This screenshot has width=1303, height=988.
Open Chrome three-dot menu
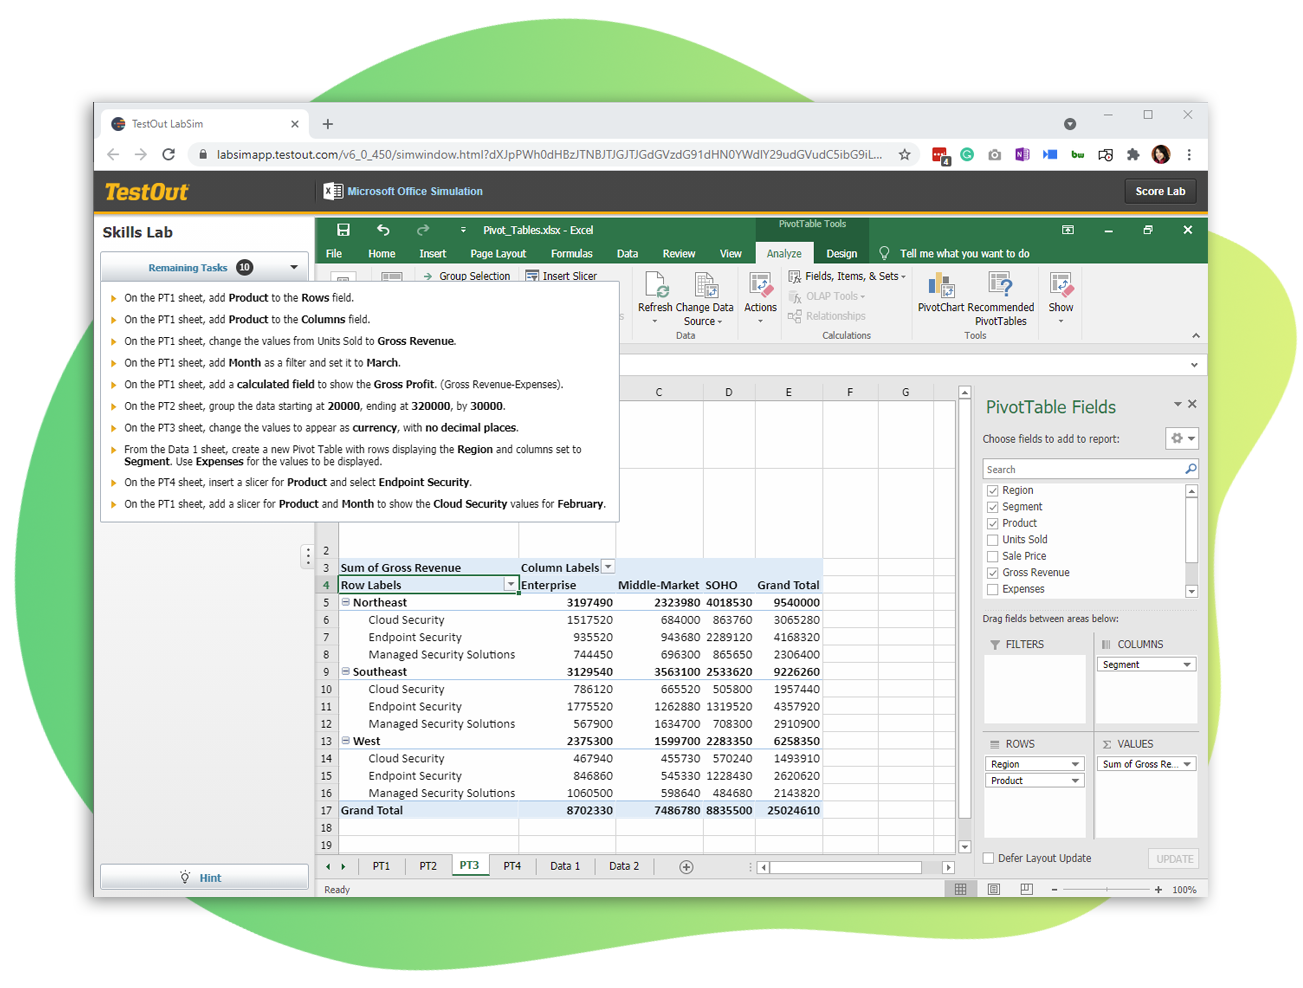click(x=1189, y=154)
